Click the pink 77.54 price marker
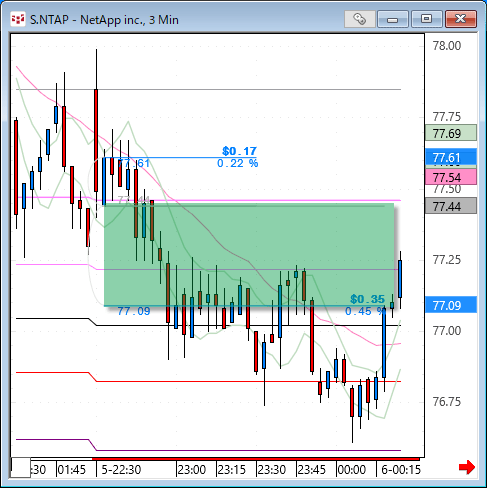 451,177
